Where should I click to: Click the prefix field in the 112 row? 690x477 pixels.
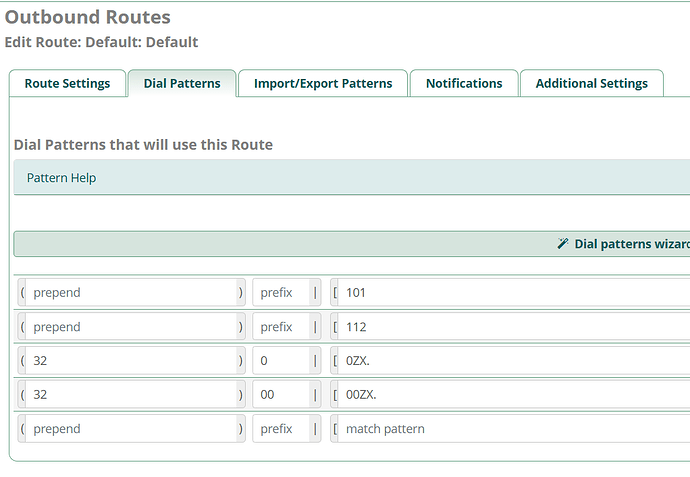286,327
